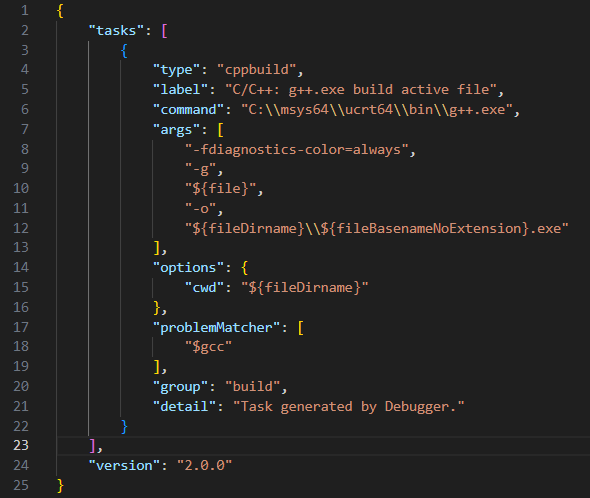The height and width of the screenshot is (498, 590).
Task: Click the "2.0.0" value
Action: 204,466
